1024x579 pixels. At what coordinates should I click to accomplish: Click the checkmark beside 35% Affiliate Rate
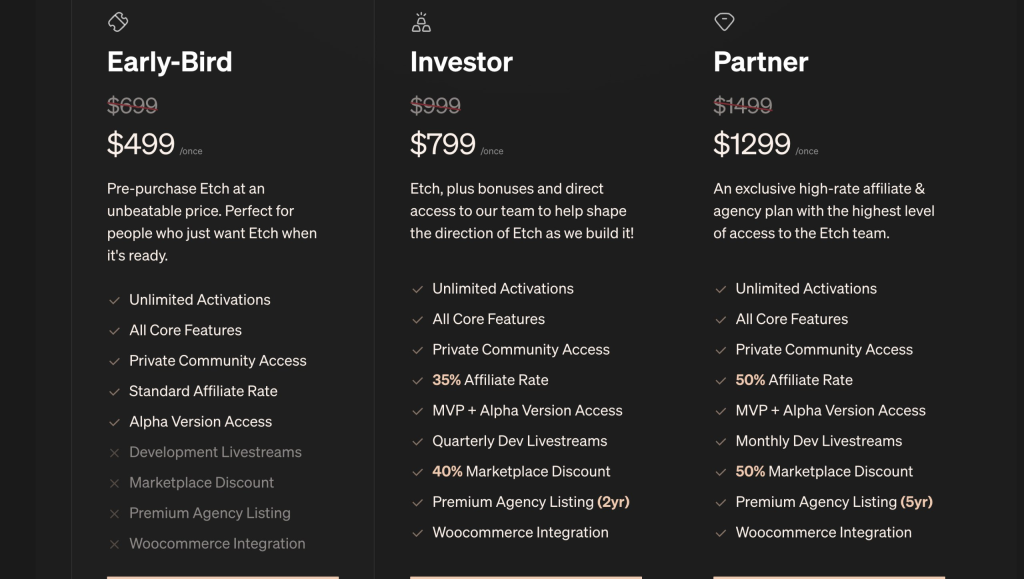tap(417, 381)
